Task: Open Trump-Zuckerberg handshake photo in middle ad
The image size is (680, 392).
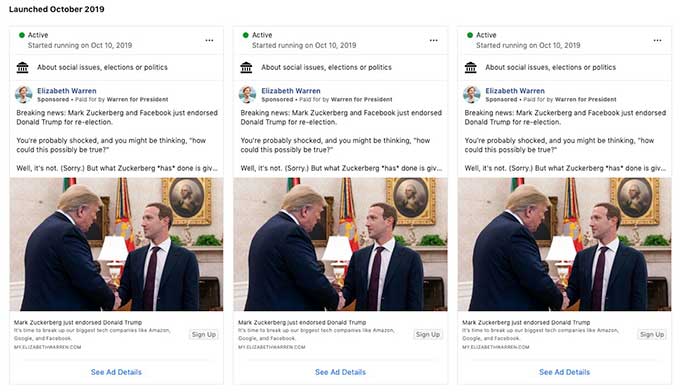Action: click(340, 244)
